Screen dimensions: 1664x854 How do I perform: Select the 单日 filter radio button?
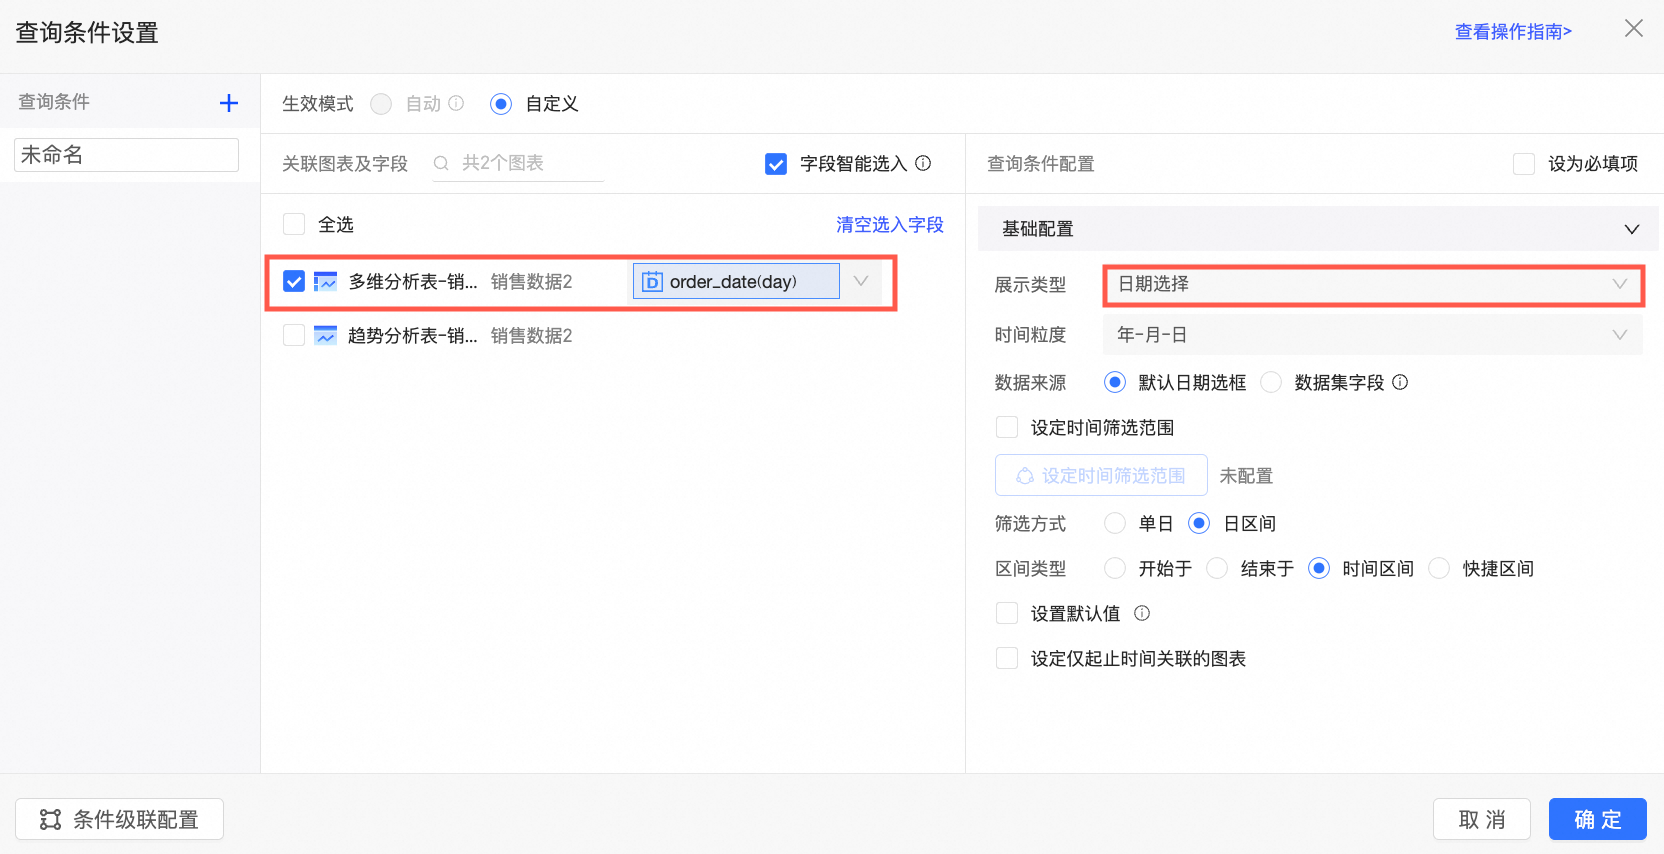point(1115,523)
